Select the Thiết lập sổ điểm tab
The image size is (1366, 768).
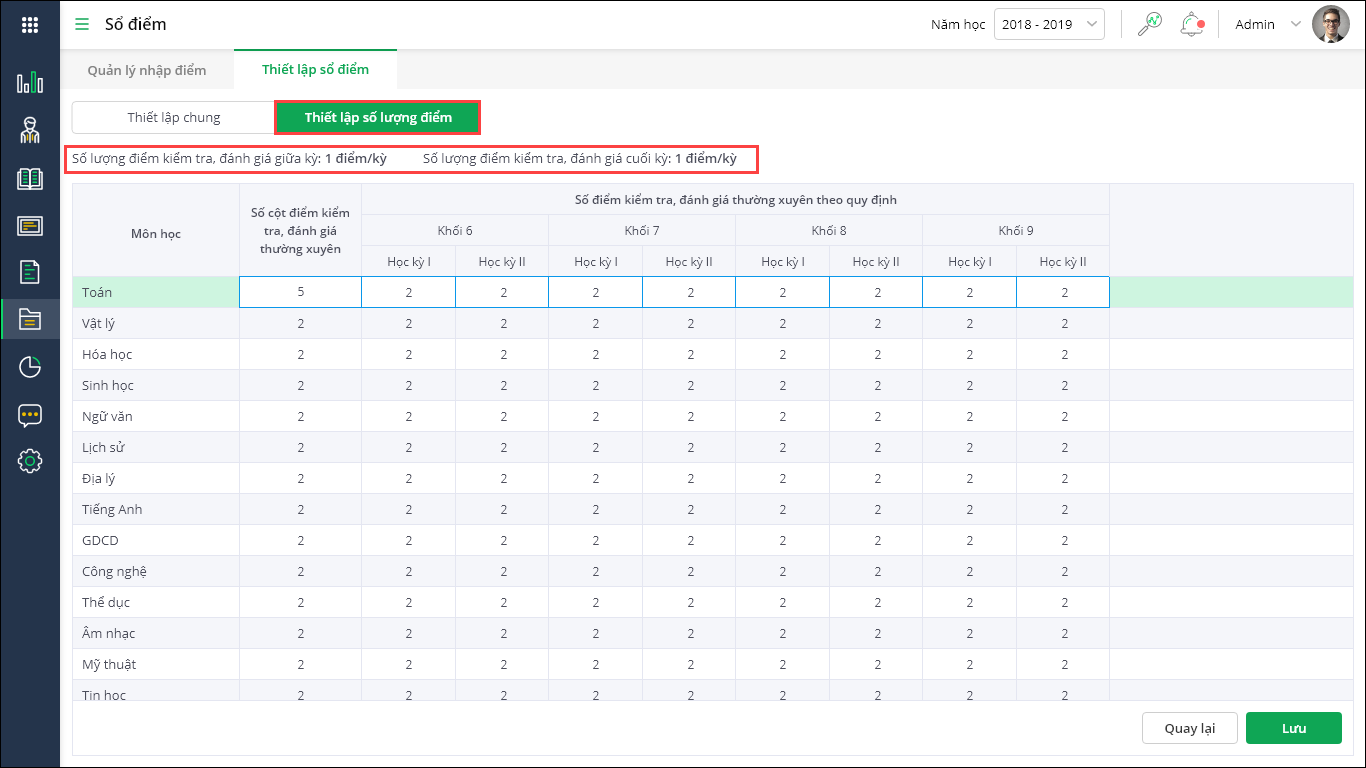(315, 70)
